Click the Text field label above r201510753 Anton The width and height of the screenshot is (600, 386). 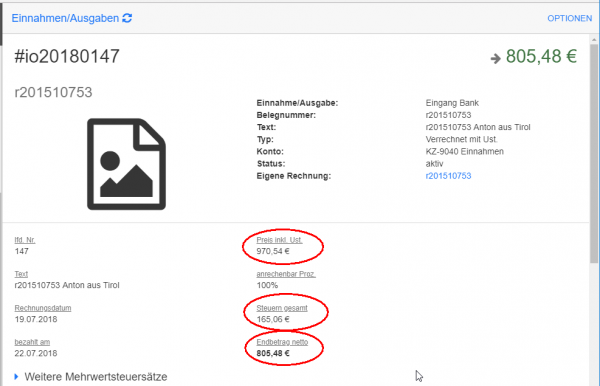pyautogui.click(x=21, y=274)
